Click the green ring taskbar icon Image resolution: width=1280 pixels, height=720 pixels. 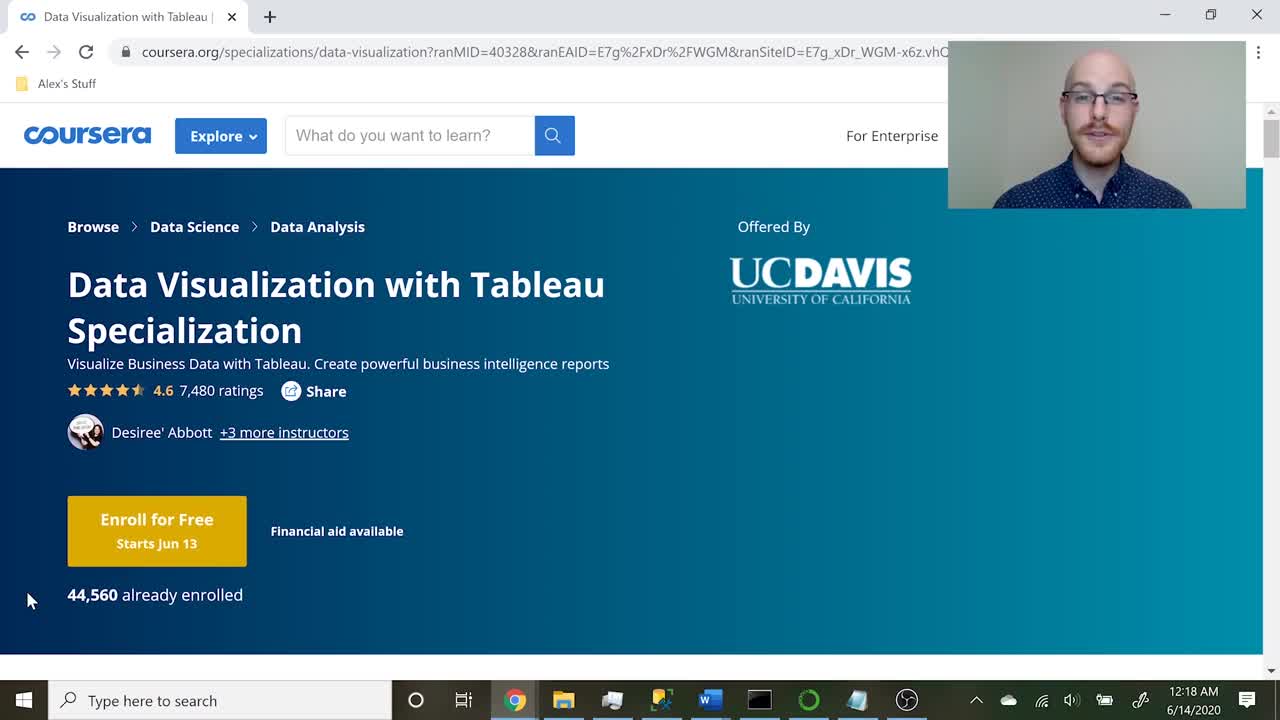(x=809, y=700)
